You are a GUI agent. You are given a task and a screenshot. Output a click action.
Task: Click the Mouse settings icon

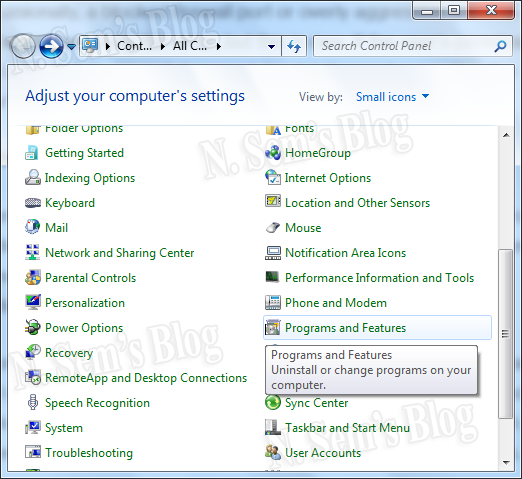coord(273,228)
